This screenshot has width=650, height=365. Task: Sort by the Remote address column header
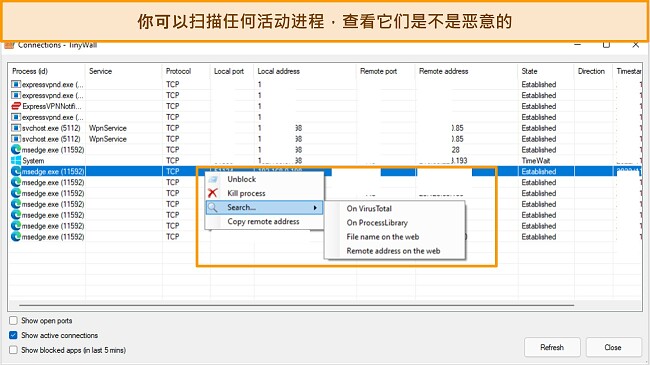tap(466, 71)
